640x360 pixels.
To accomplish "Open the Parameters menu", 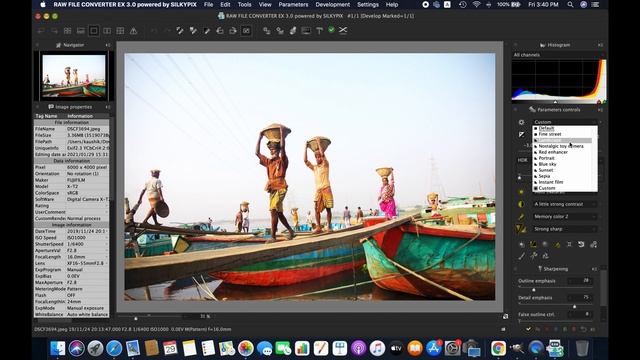I will coord(293,4).
